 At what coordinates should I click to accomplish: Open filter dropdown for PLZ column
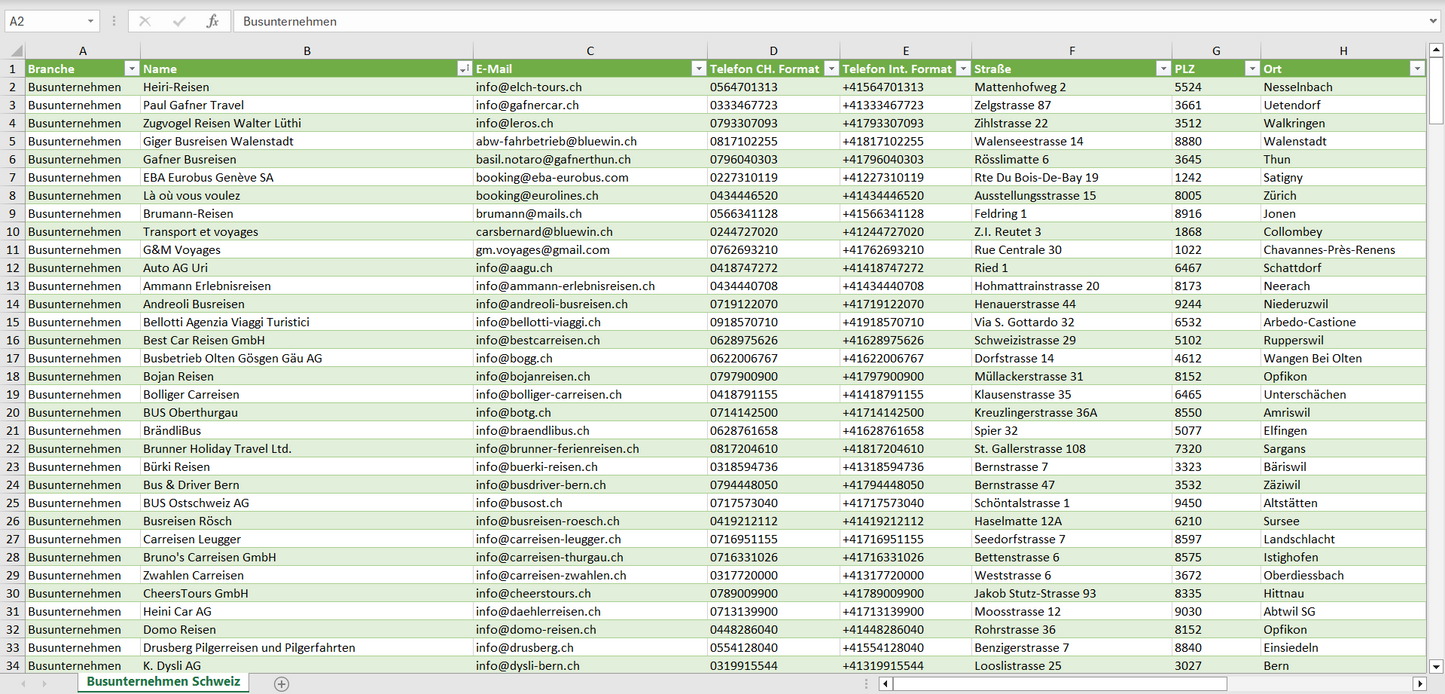1252,69
